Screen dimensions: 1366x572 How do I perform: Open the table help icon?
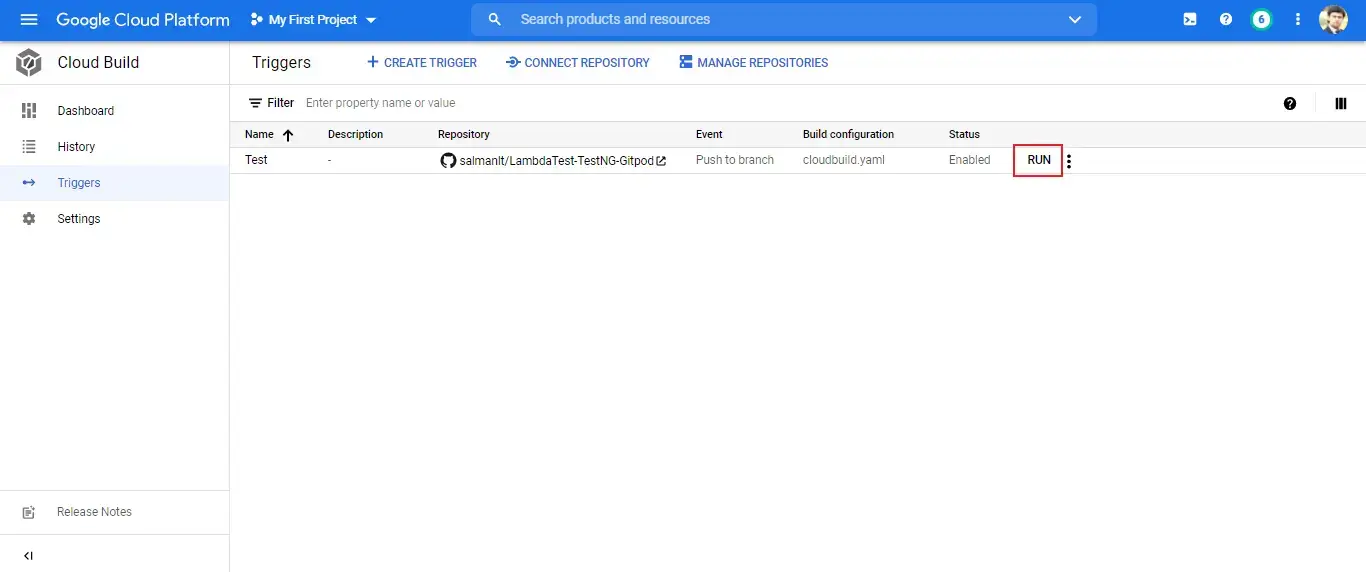pyautogui.click(x=1290, y=103)
